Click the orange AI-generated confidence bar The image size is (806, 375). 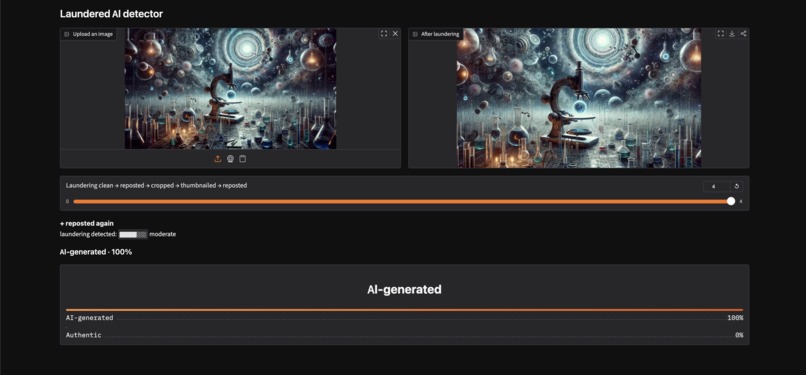pos(404,310)
